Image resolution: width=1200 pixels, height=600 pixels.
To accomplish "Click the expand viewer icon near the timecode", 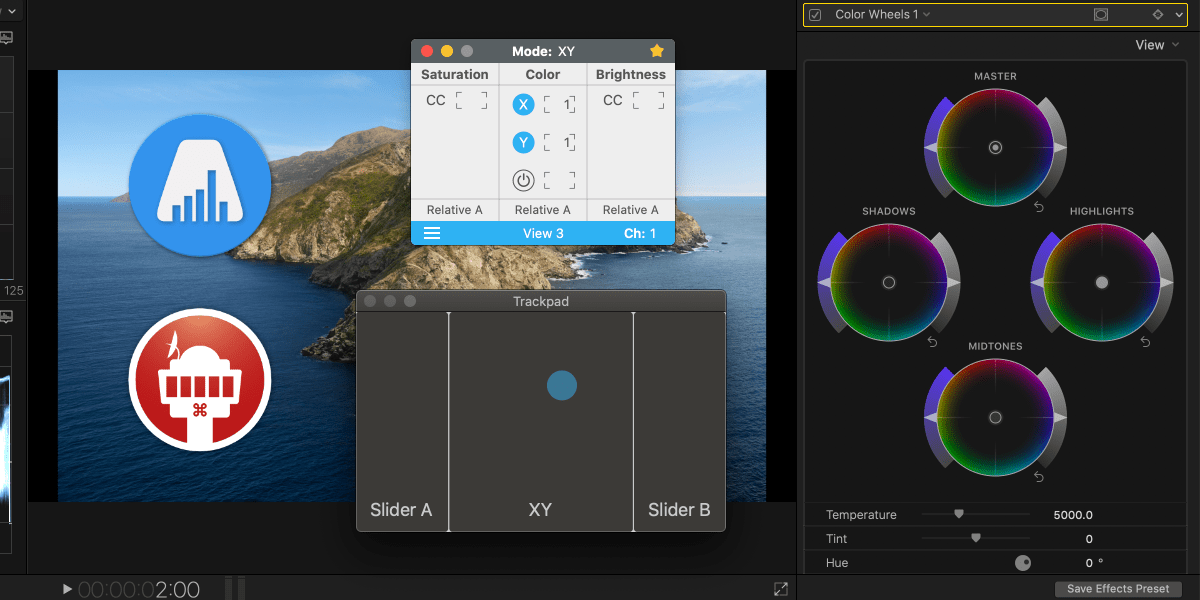I will pyautogui.click(x=781, y=589).
